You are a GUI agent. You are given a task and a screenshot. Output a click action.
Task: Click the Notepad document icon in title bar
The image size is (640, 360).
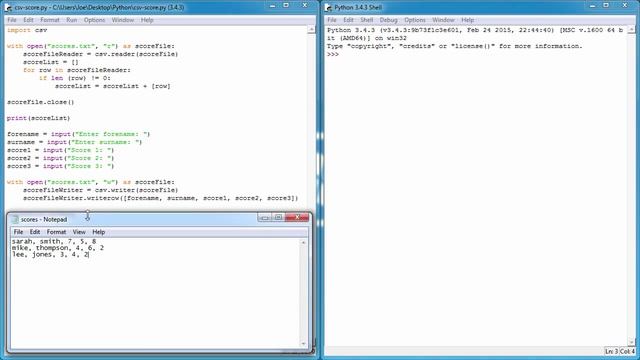tap(15, 220)
